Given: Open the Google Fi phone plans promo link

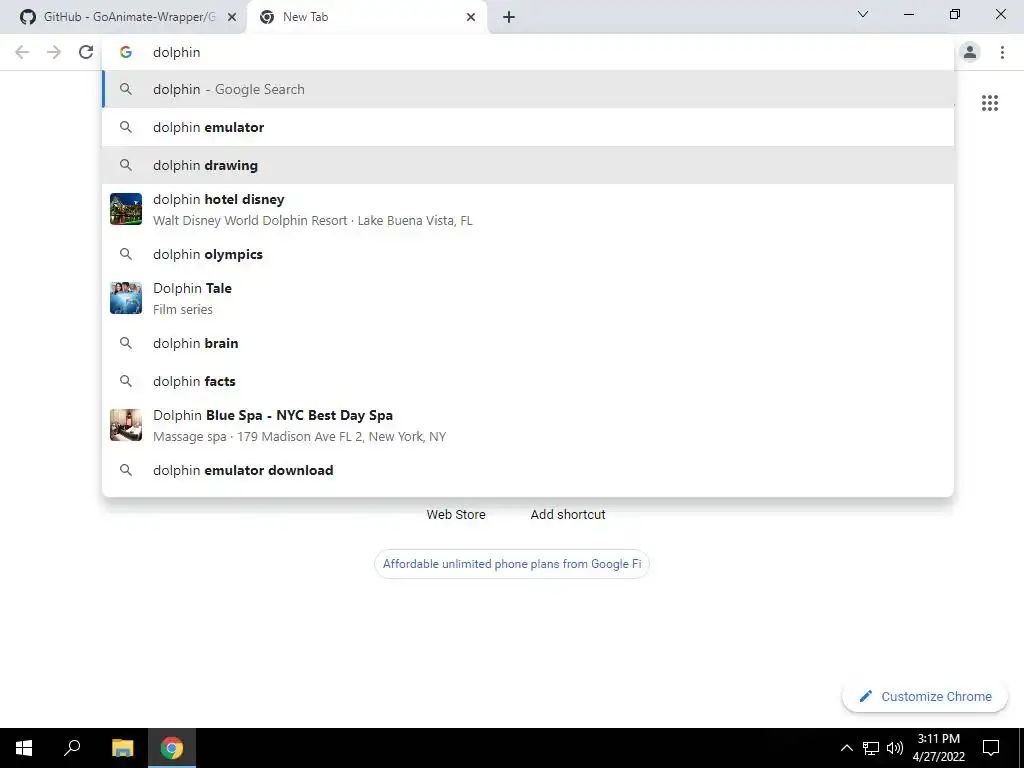Looking at the screenshot, I should [x=512, y=564].
